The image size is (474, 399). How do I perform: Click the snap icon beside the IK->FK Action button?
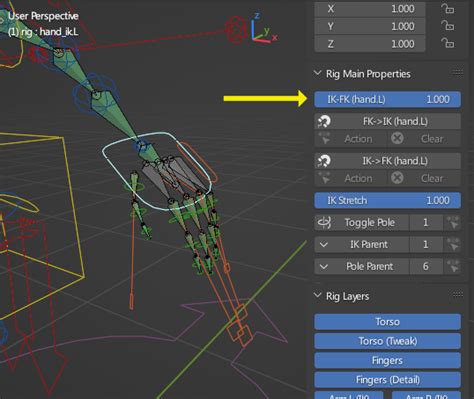(324, 178)
